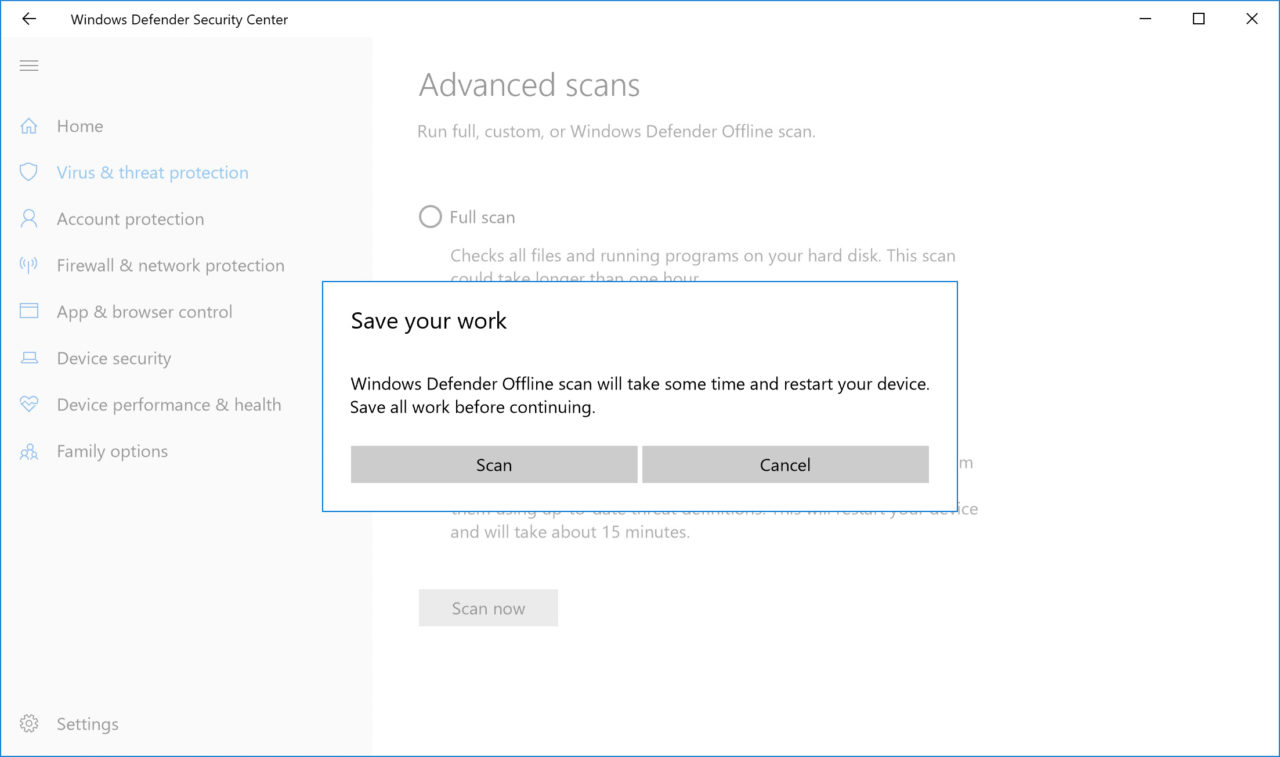Viewport: 1280px width, 757px height.
Task: Open Device performance & health section
Action: pos(169,405)
